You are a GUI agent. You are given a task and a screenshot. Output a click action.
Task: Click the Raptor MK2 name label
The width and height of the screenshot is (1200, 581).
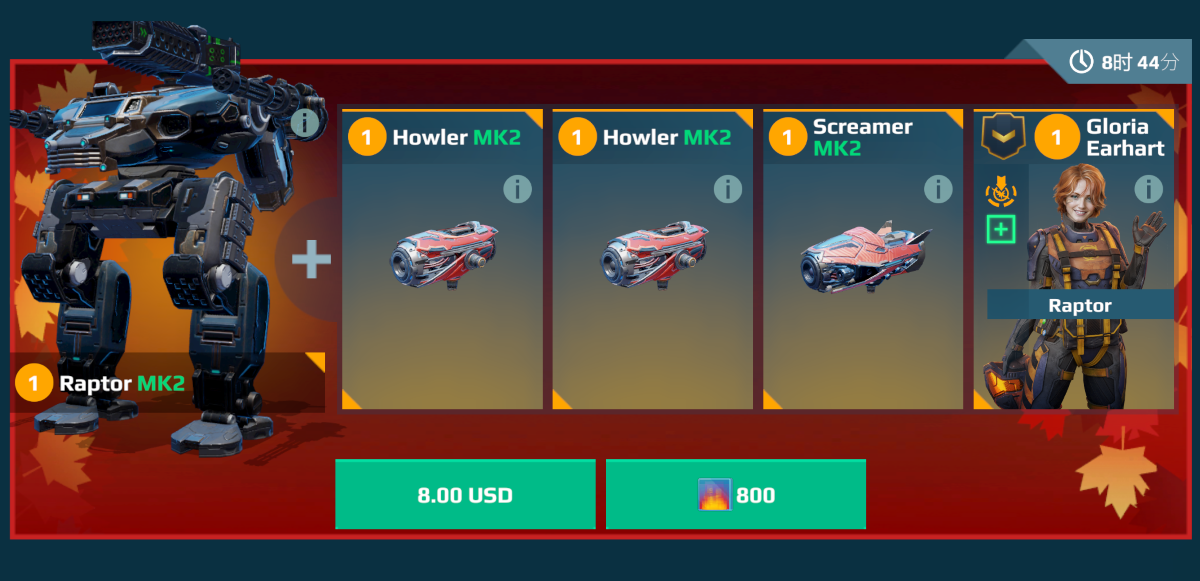tap(122, 383)
